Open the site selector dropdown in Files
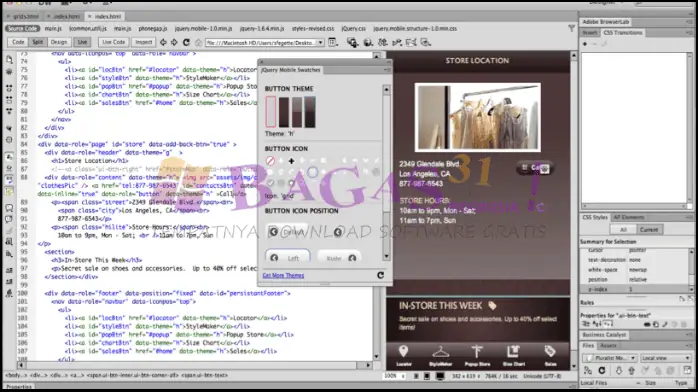Image resolution: width=698 pixels, height=392 pixels. (x=610, y=358)
